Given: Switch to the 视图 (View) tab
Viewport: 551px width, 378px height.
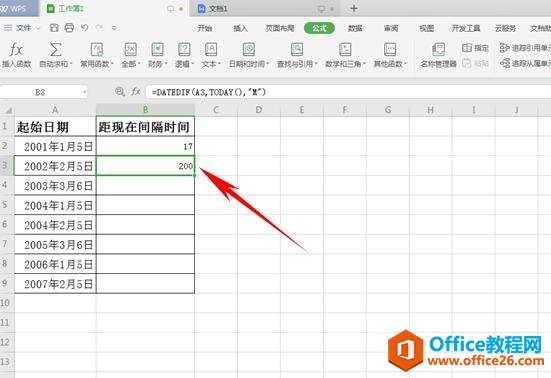Looking at the screenshot, I should [x=427, y=28].
